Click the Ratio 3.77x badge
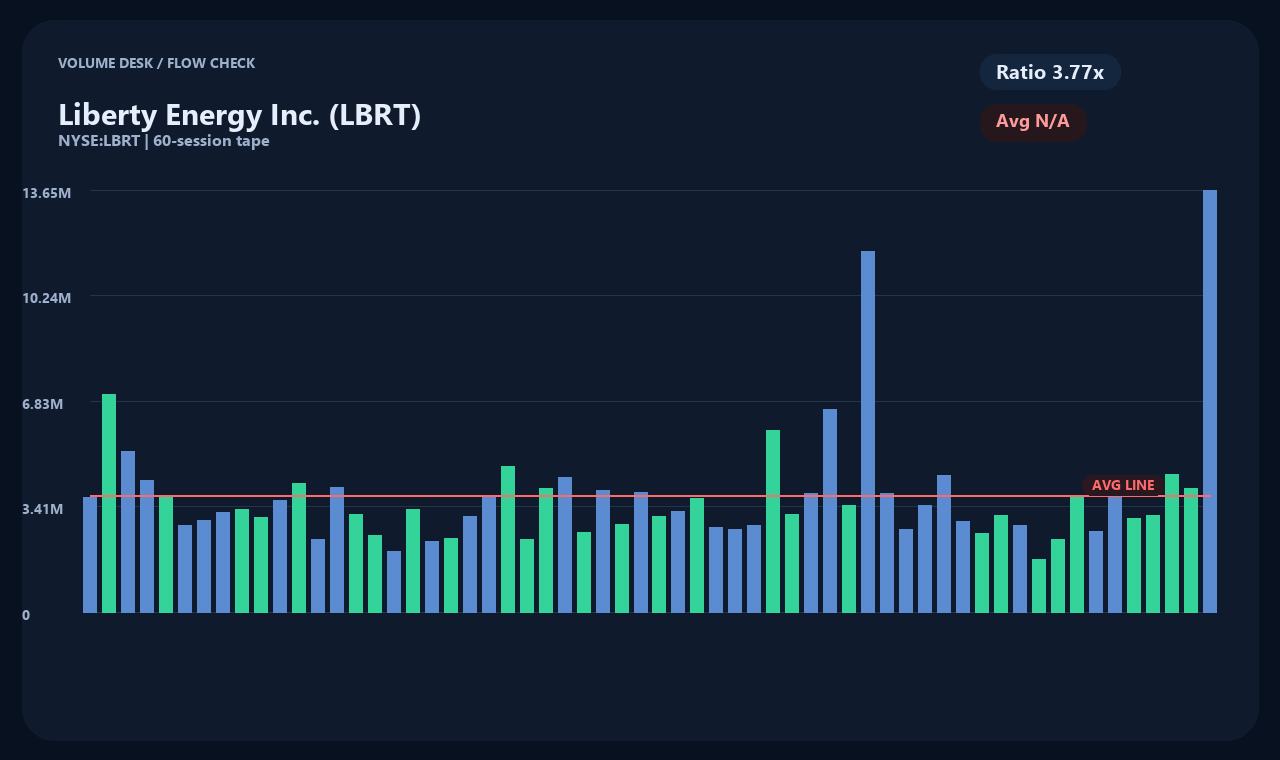 pos(1050,72)
